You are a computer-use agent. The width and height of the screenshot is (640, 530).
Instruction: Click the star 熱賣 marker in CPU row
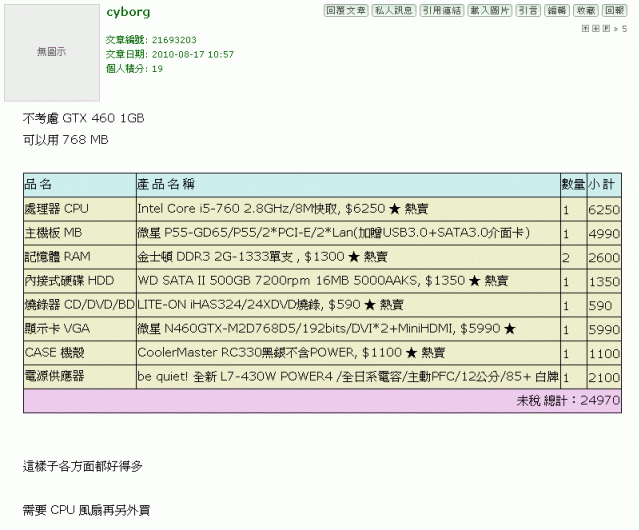(409, 209)
